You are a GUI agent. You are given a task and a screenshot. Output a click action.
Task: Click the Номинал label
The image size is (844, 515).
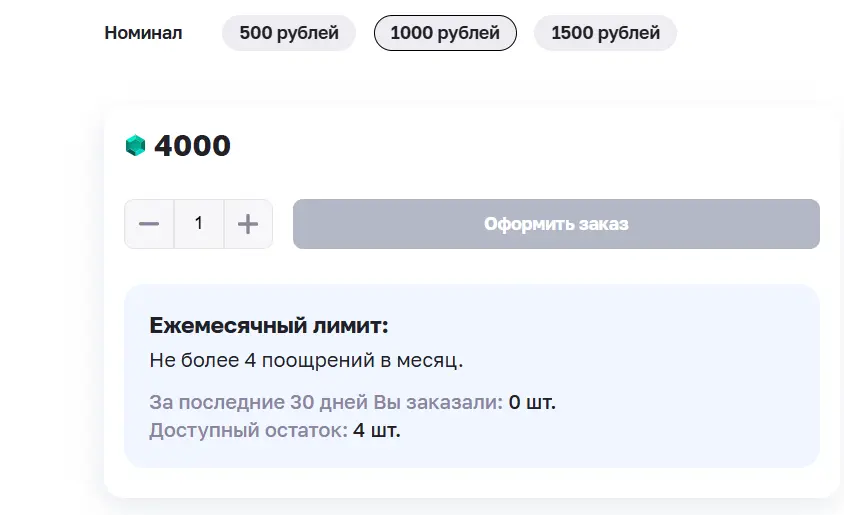tap(143, 33)
